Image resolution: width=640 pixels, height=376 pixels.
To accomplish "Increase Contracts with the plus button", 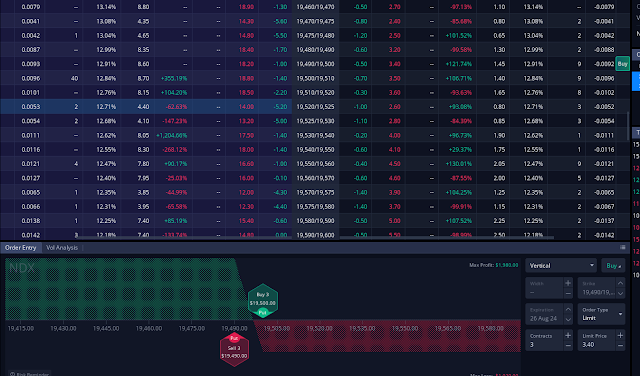I will click(x=568, y=335).
